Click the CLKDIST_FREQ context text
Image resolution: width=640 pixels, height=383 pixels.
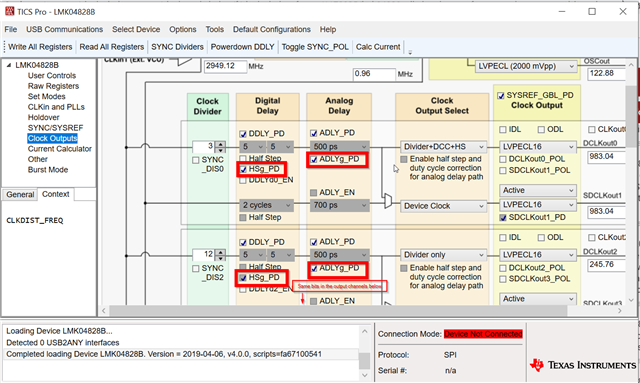pos(35,220)
